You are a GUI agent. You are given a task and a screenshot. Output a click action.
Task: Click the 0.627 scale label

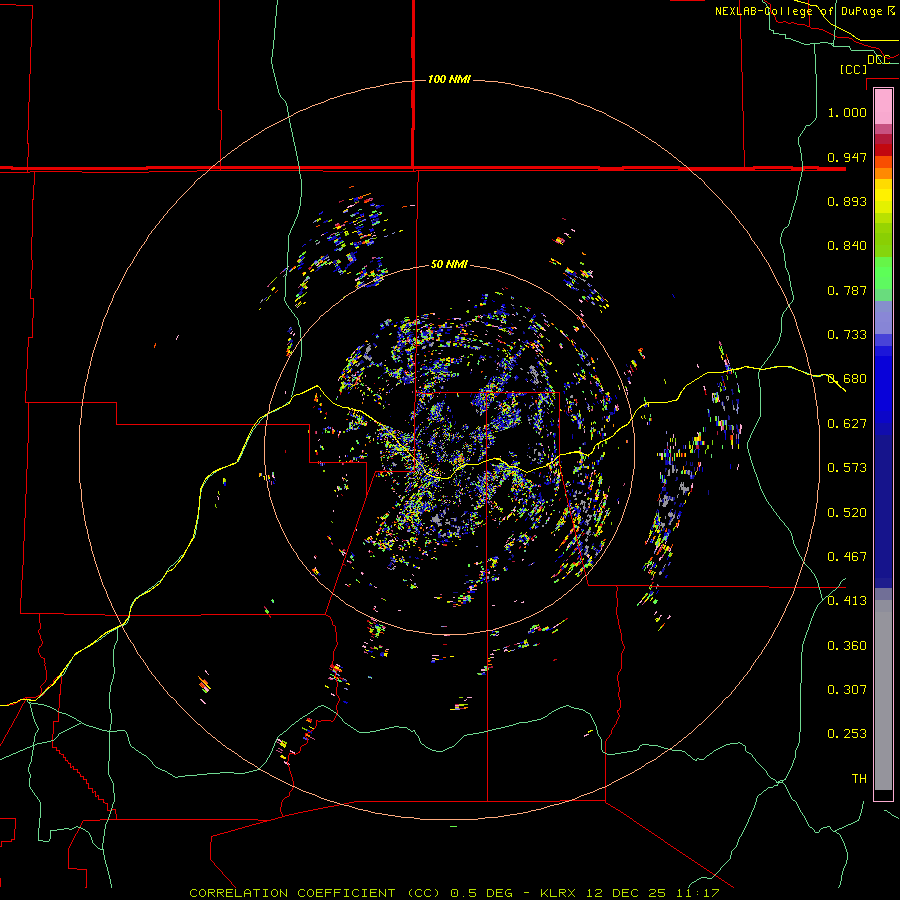coord(847,424)
